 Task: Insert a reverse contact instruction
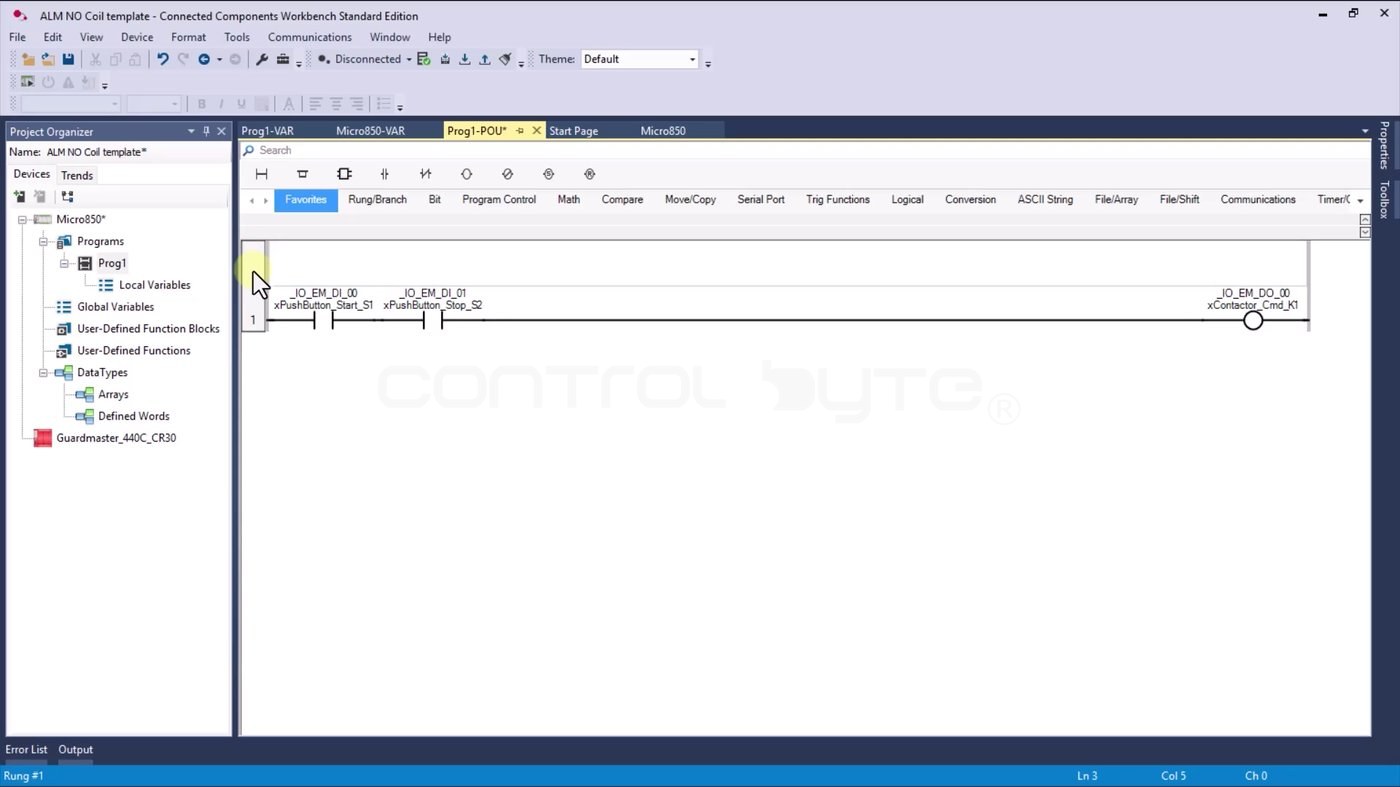tap(426, 174)
